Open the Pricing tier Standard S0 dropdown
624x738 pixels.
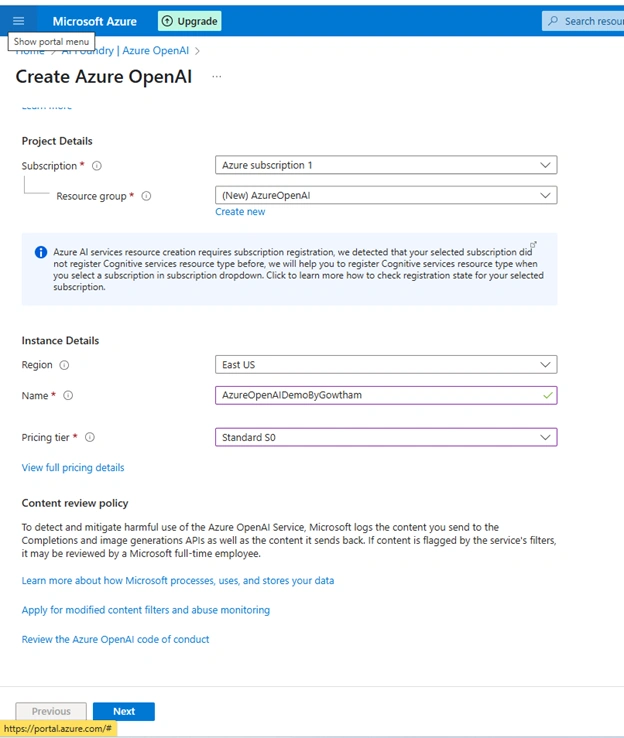click(386, 437)
